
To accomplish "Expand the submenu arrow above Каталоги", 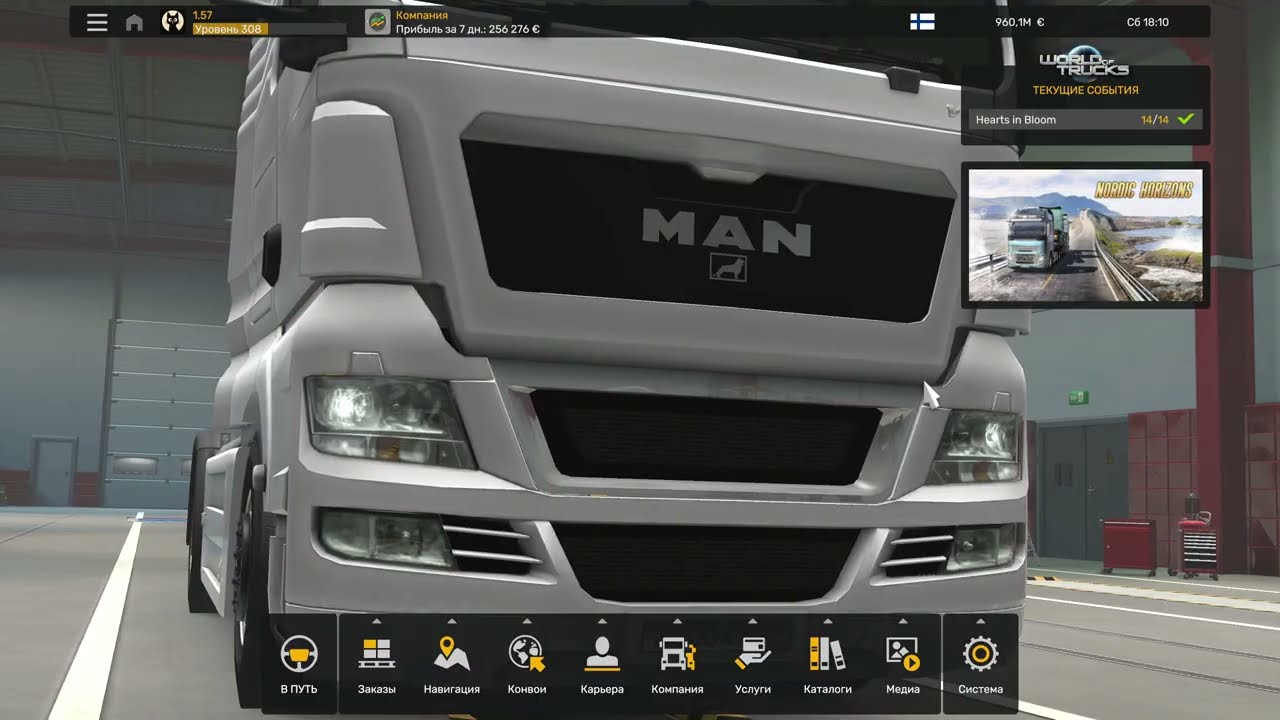I will (827, 622).
